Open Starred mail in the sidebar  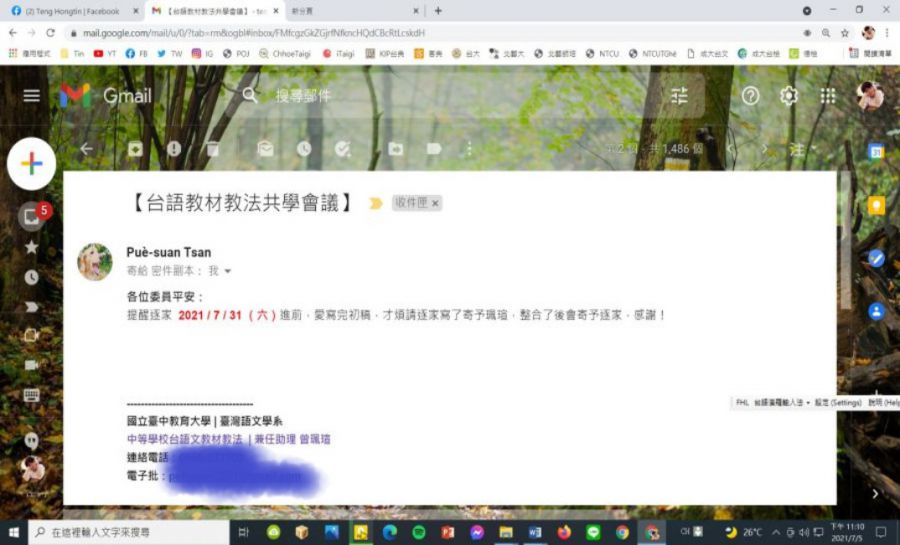(x=31, y=247)
